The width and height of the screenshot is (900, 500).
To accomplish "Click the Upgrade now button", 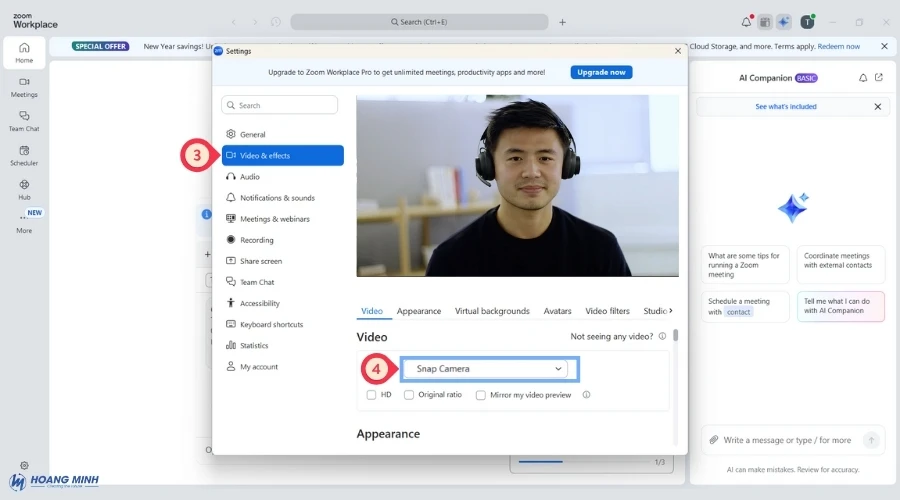I will click(x=601, y=72).
